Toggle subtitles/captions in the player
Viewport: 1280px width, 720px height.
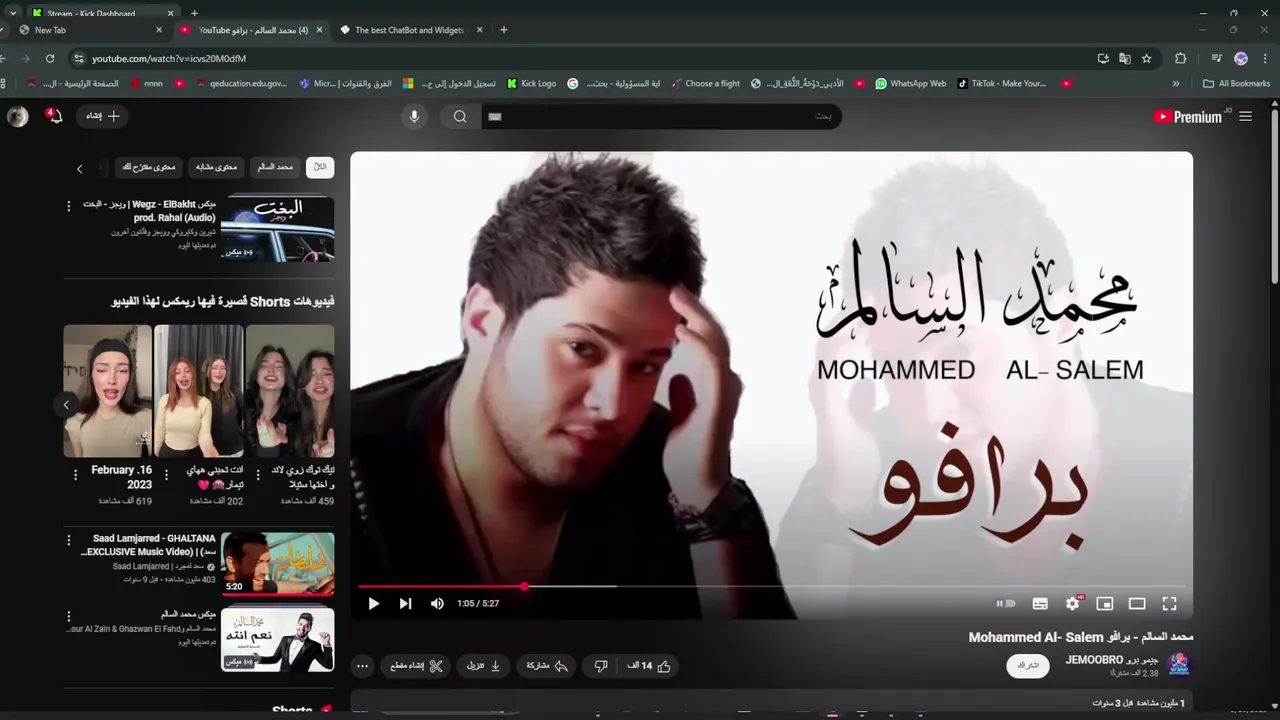[x=1040, y=603]
